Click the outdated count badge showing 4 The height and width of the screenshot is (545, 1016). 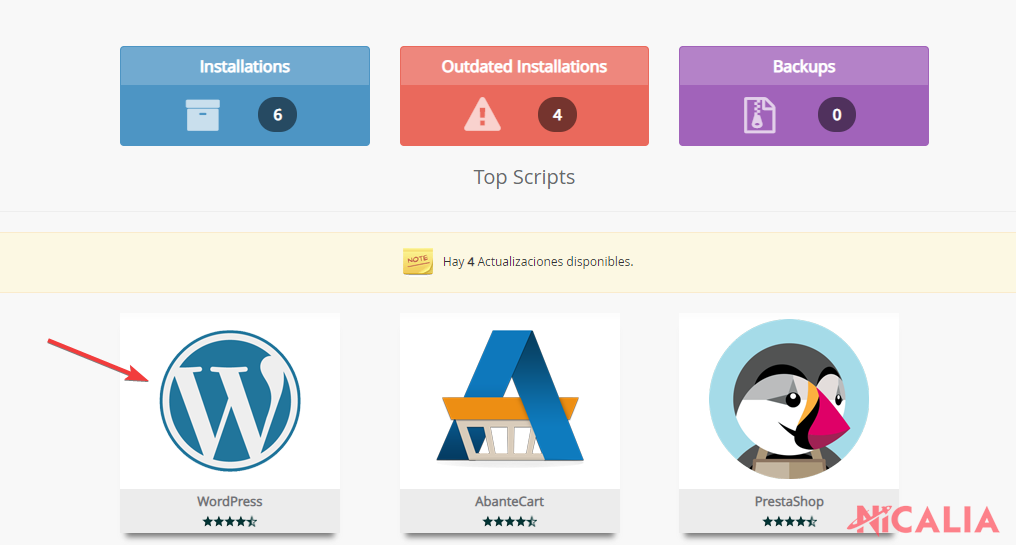click(x=557, y=115)
